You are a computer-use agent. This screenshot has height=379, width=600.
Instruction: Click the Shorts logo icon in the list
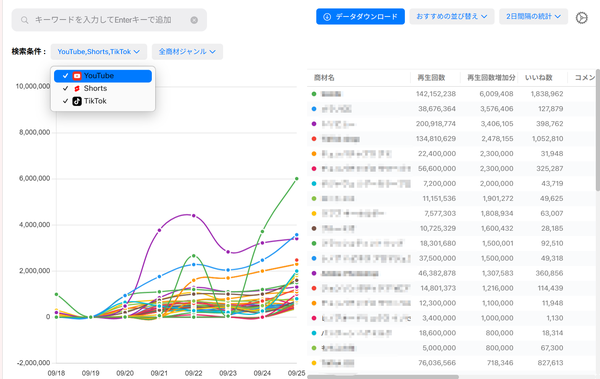pyautogui.click(x=77, y=88)
